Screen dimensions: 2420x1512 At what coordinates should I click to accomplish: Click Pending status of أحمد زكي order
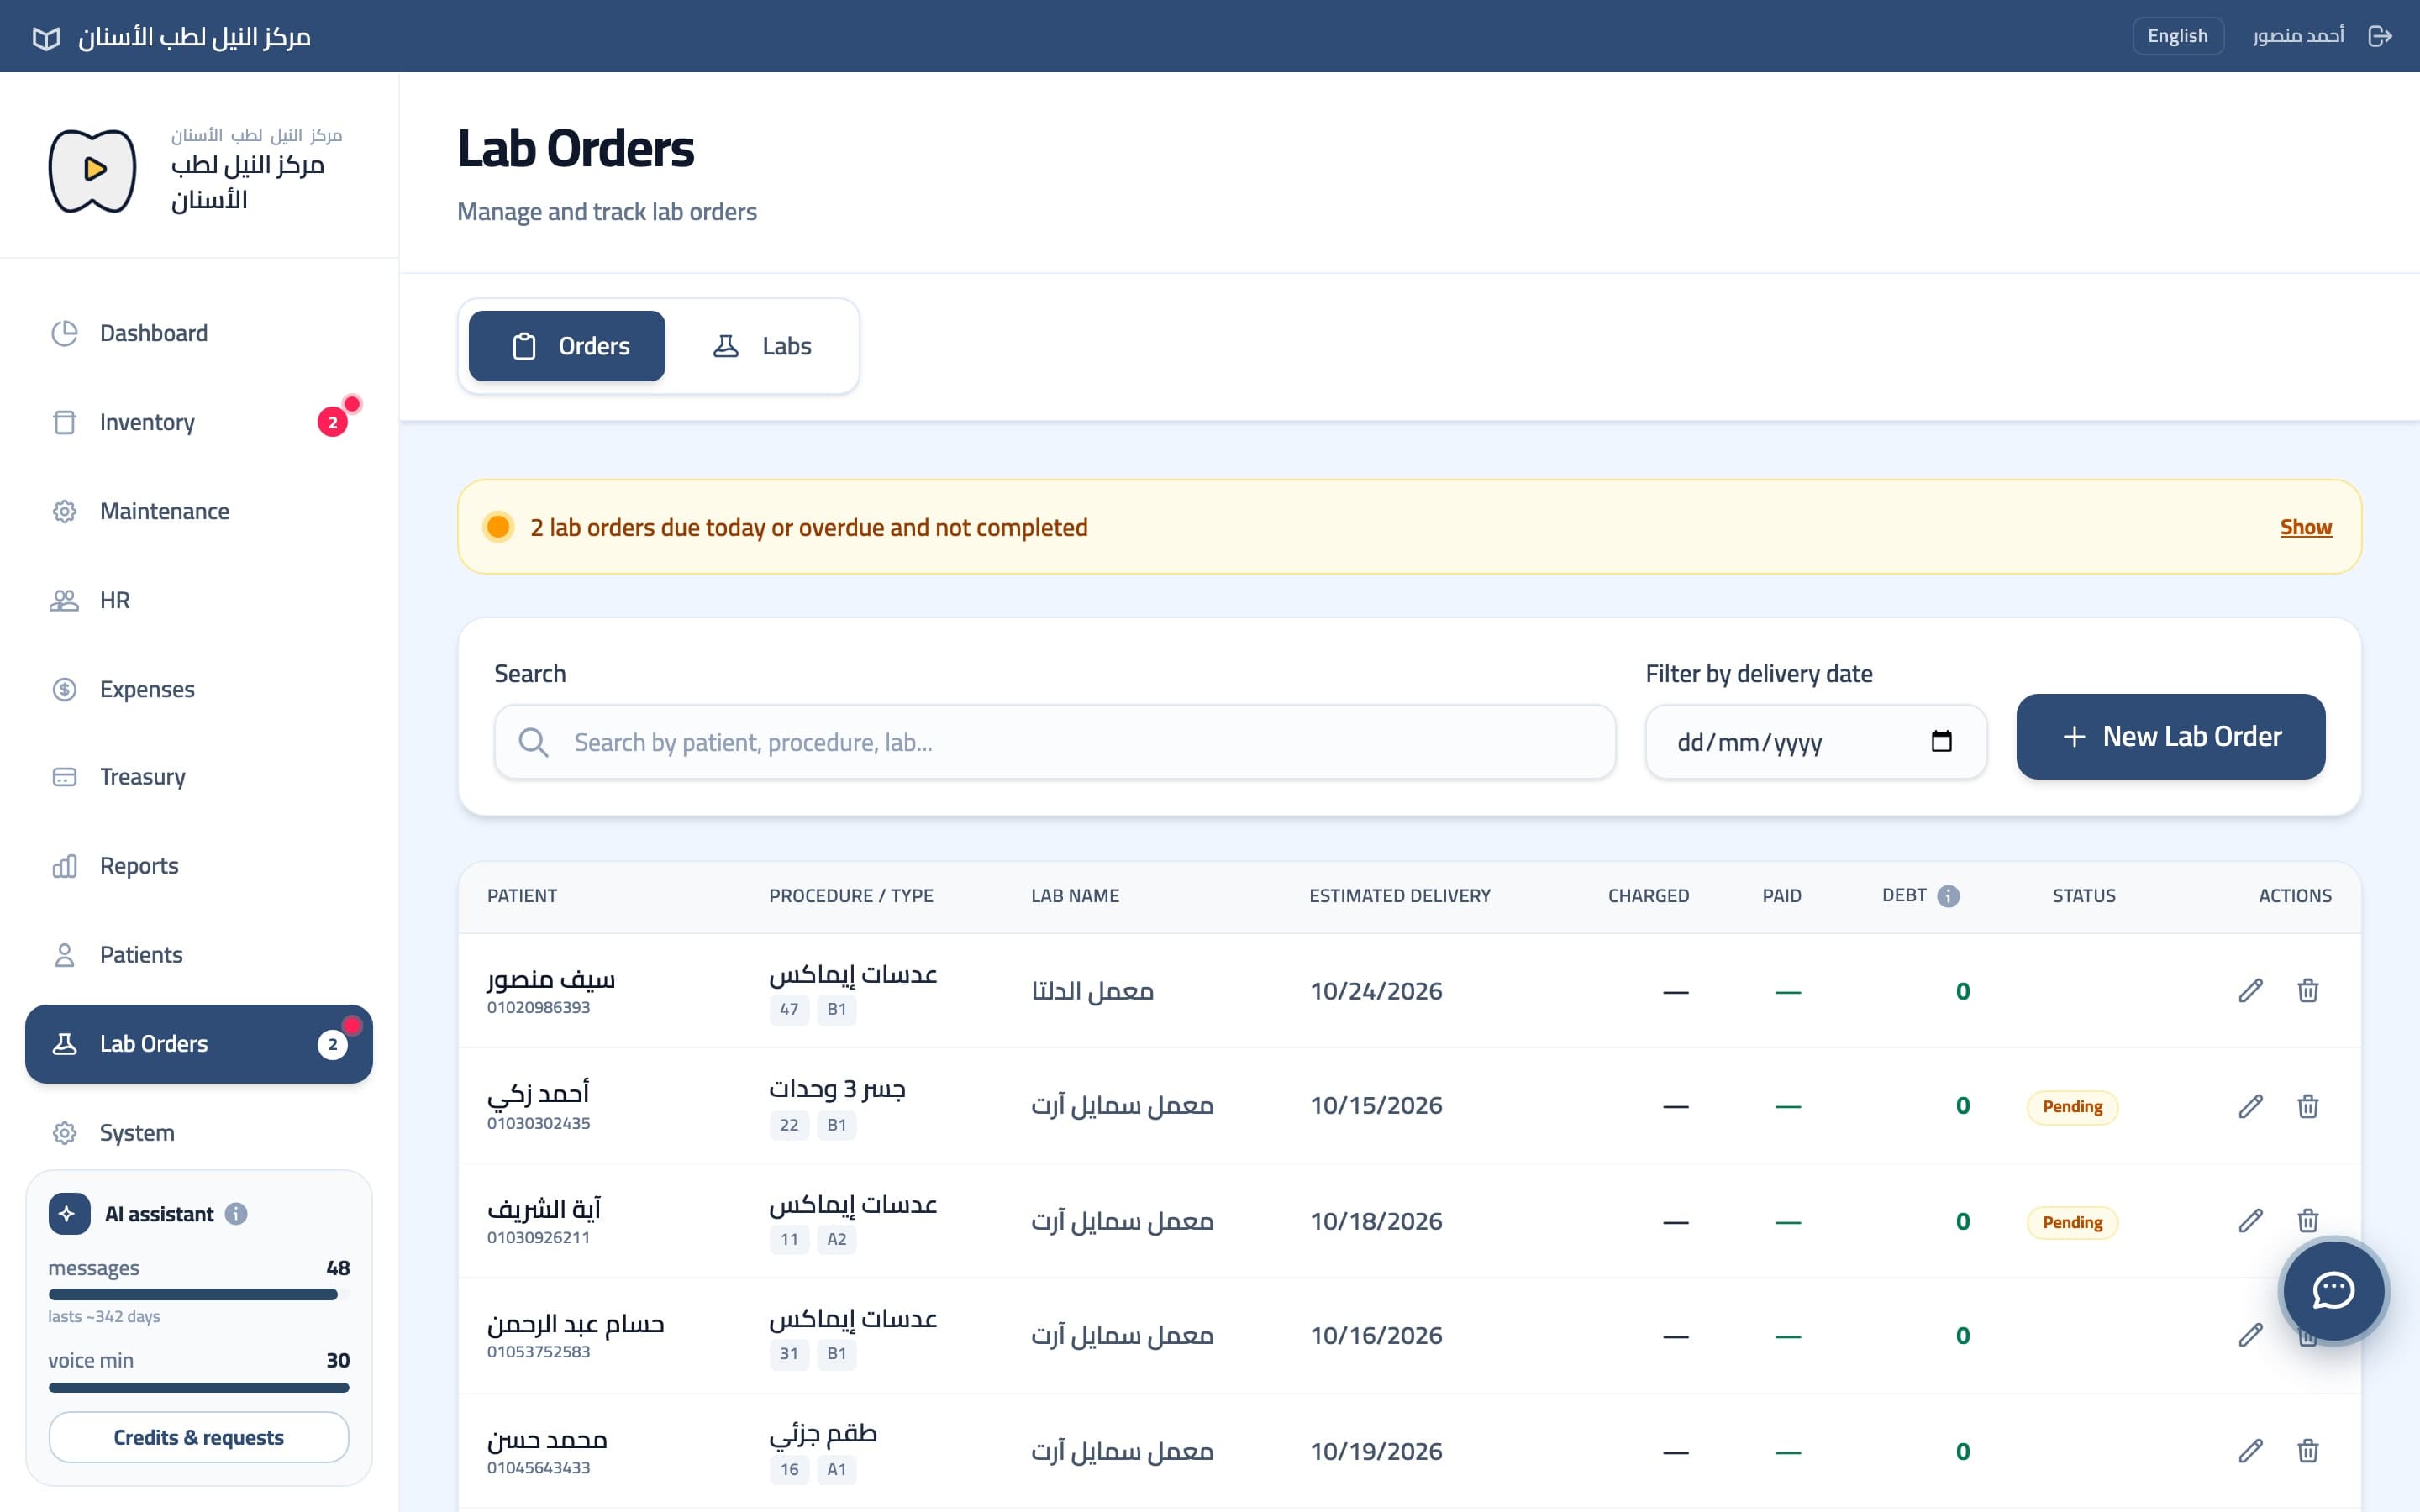2072,1107
